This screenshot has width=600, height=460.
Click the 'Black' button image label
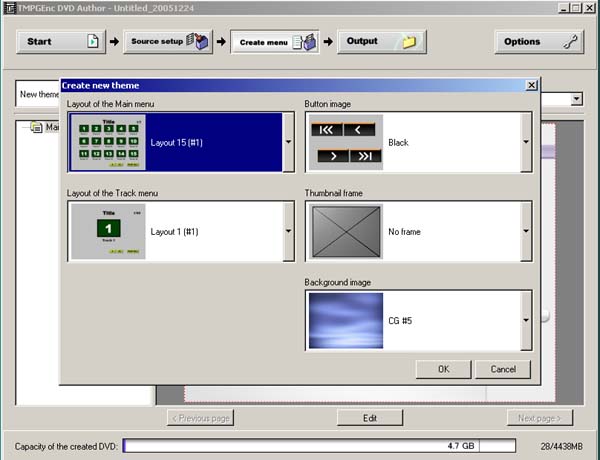point(398,143)
